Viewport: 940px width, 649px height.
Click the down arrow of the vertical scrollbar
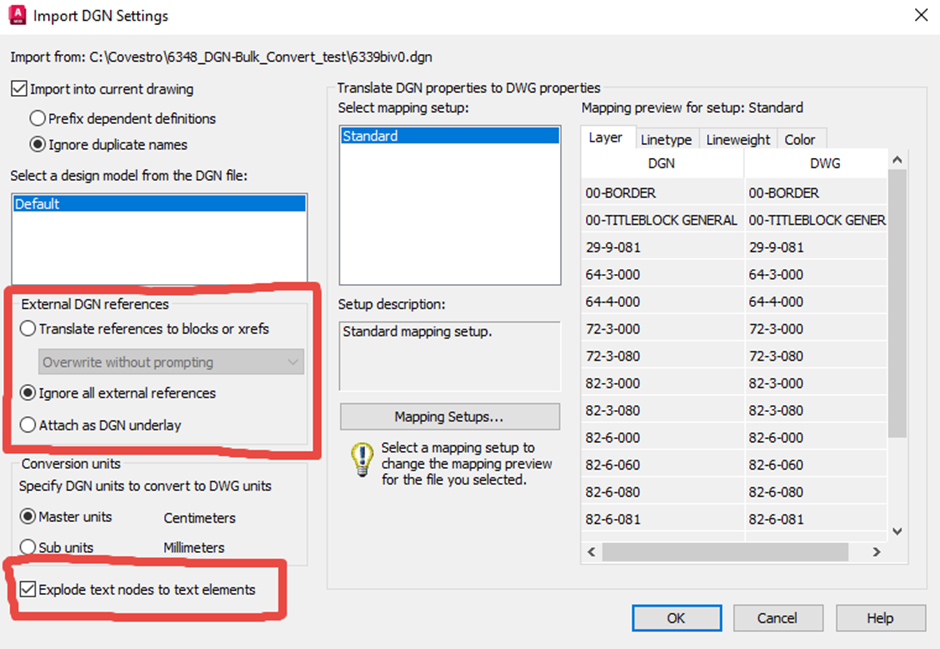click(897, 531)
